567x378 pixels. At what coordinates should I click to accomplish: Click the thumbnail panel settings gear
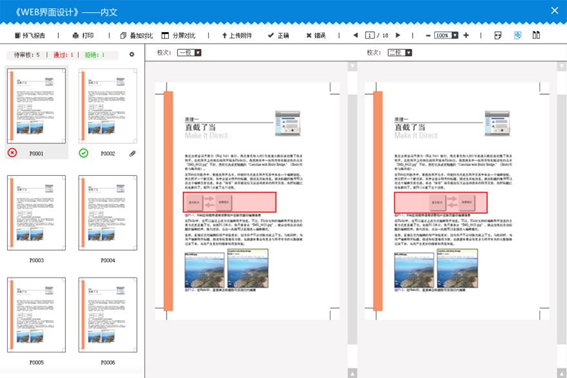(x=132, y=54)
